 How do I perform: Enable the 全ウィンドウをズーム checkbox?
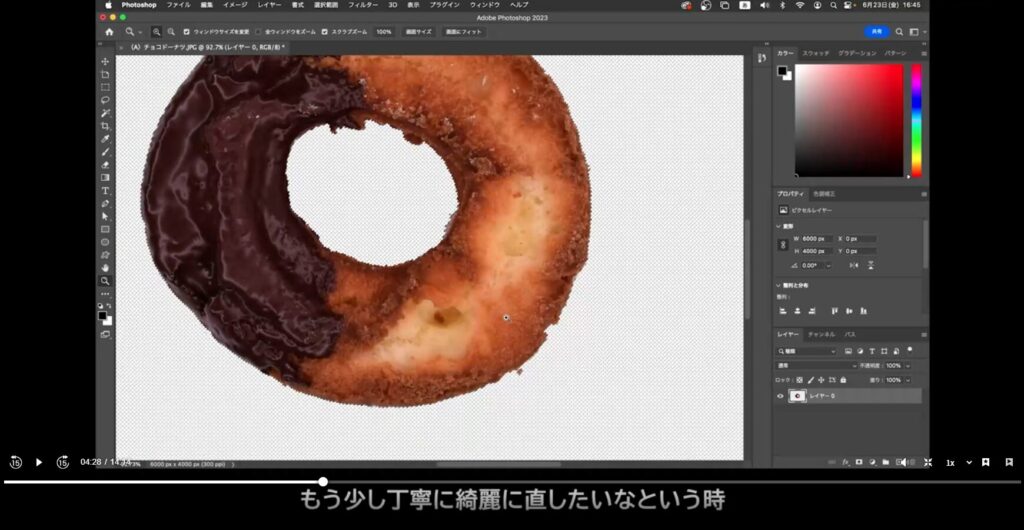pyautogui.click(x=258, y=32)
